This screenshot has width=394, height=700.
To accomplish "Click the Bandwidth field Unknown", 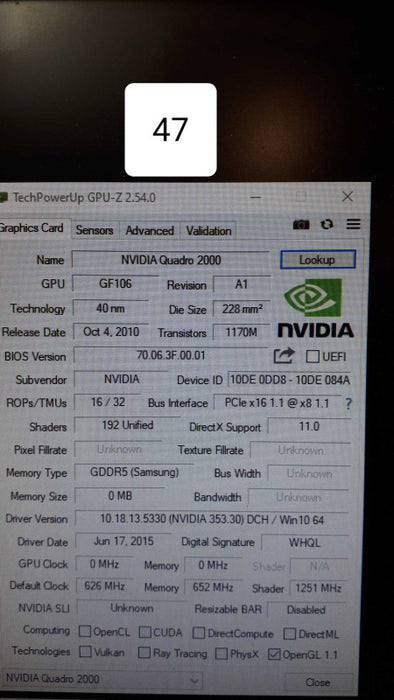I will coord(298,497).
